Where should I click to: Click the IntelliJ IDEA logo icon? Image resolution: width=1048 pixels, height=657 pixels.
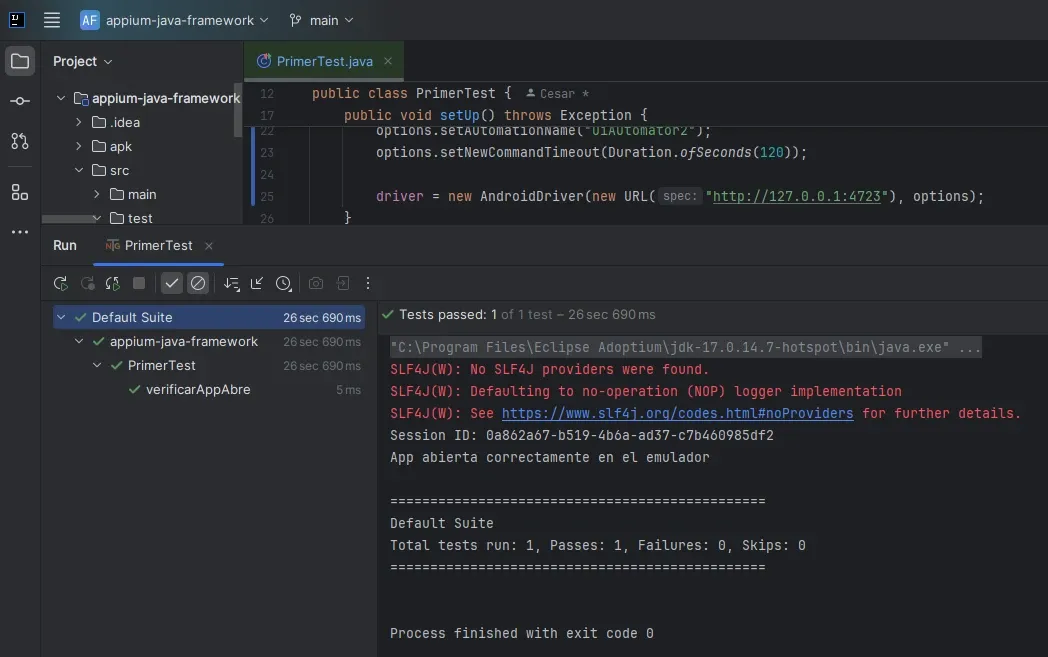coord(17,20)
